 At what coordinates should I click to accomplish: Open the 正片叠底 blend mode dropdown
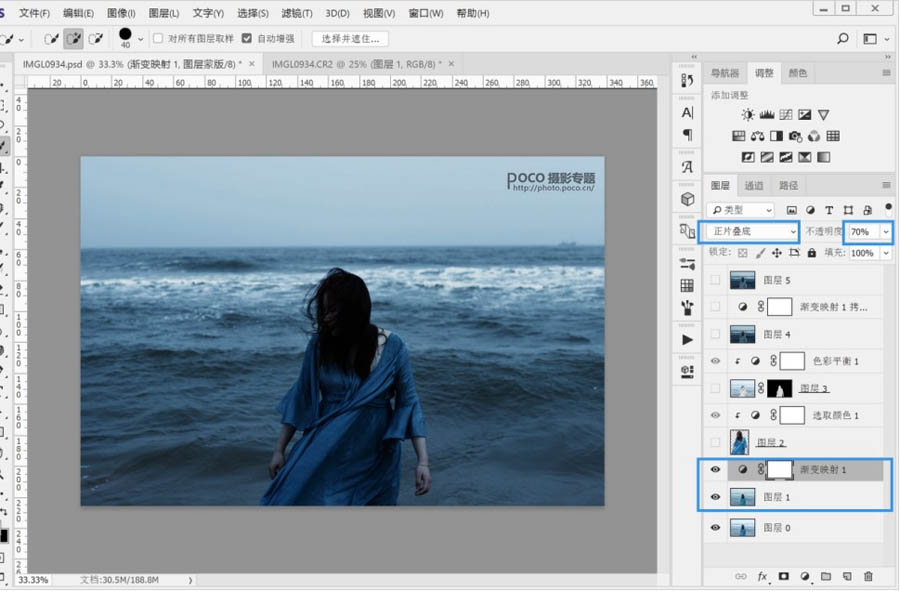tap(752, 232)
